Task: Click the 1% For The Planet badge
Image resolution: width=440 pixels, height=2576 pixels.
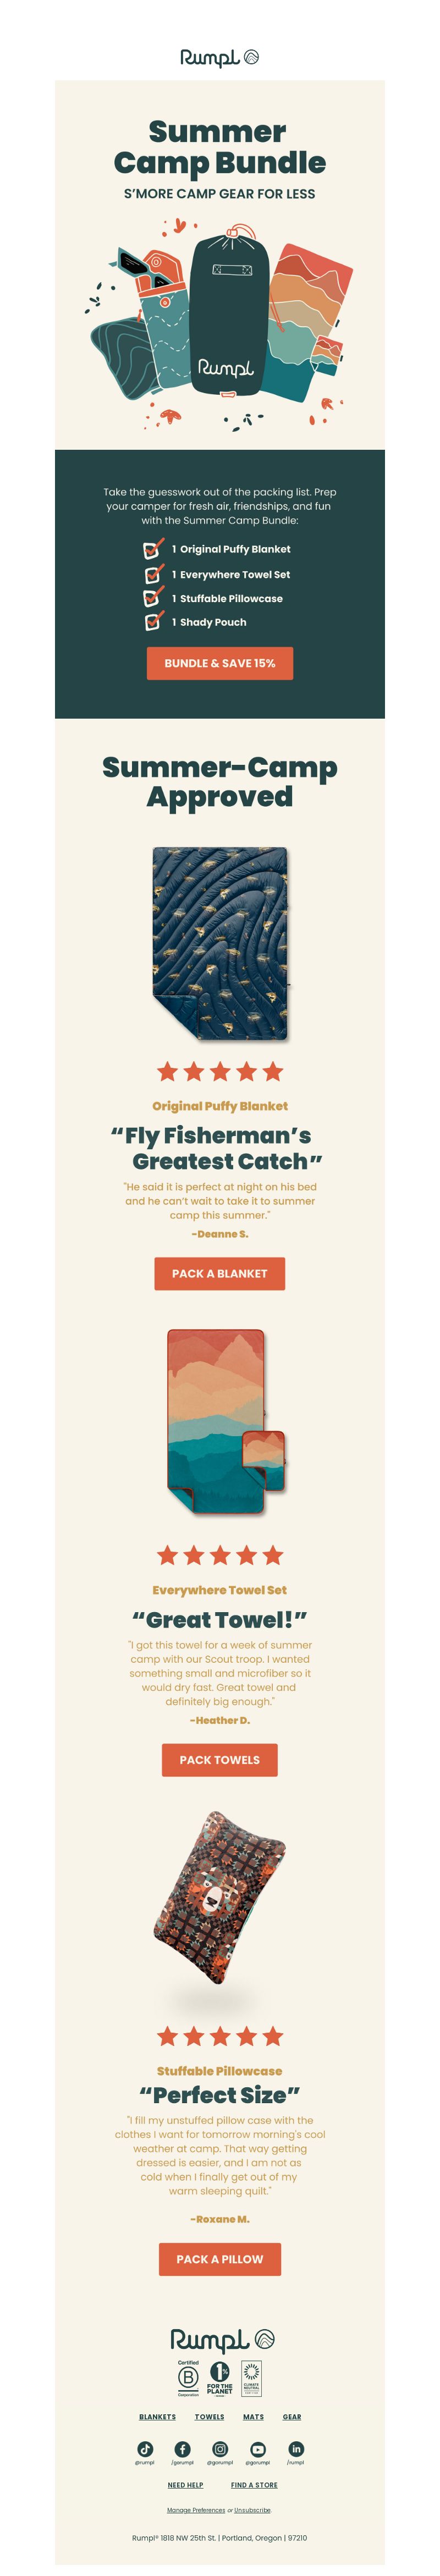Action: (x=220, y=2378)
